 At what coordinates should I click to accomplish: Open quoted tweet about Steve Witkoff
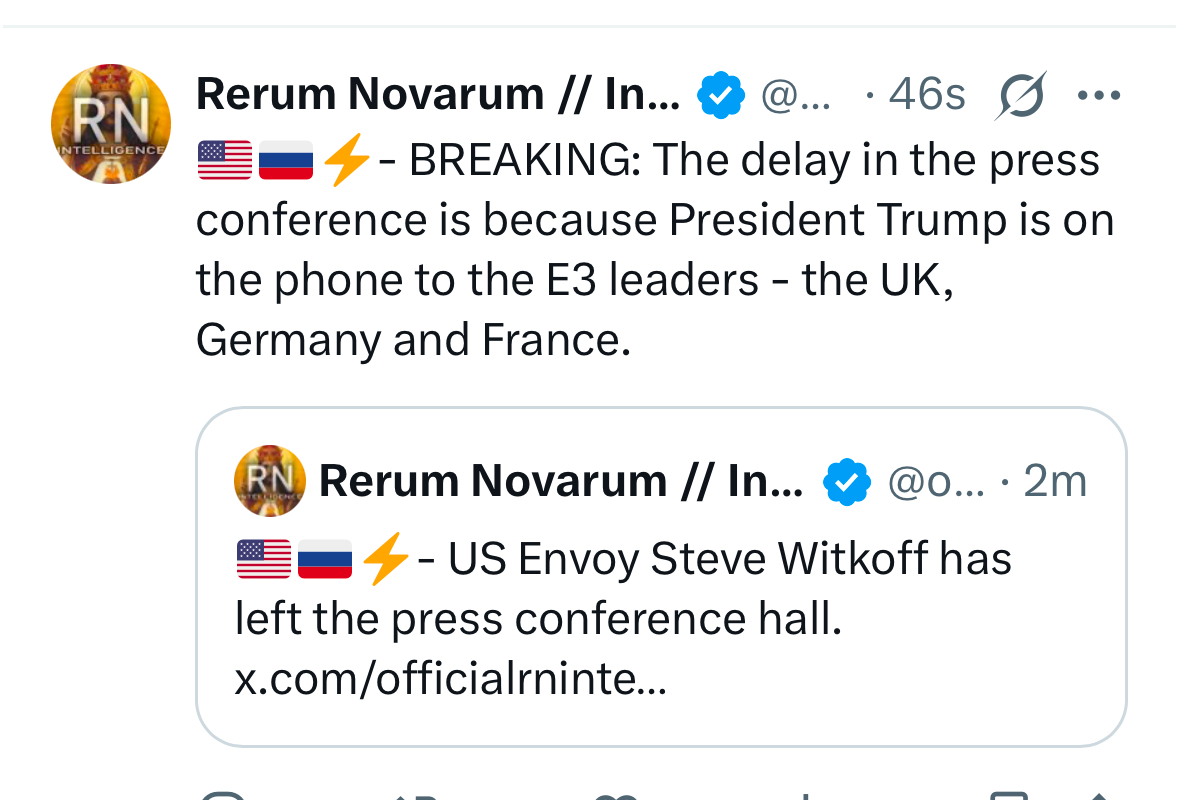[660, 590]
